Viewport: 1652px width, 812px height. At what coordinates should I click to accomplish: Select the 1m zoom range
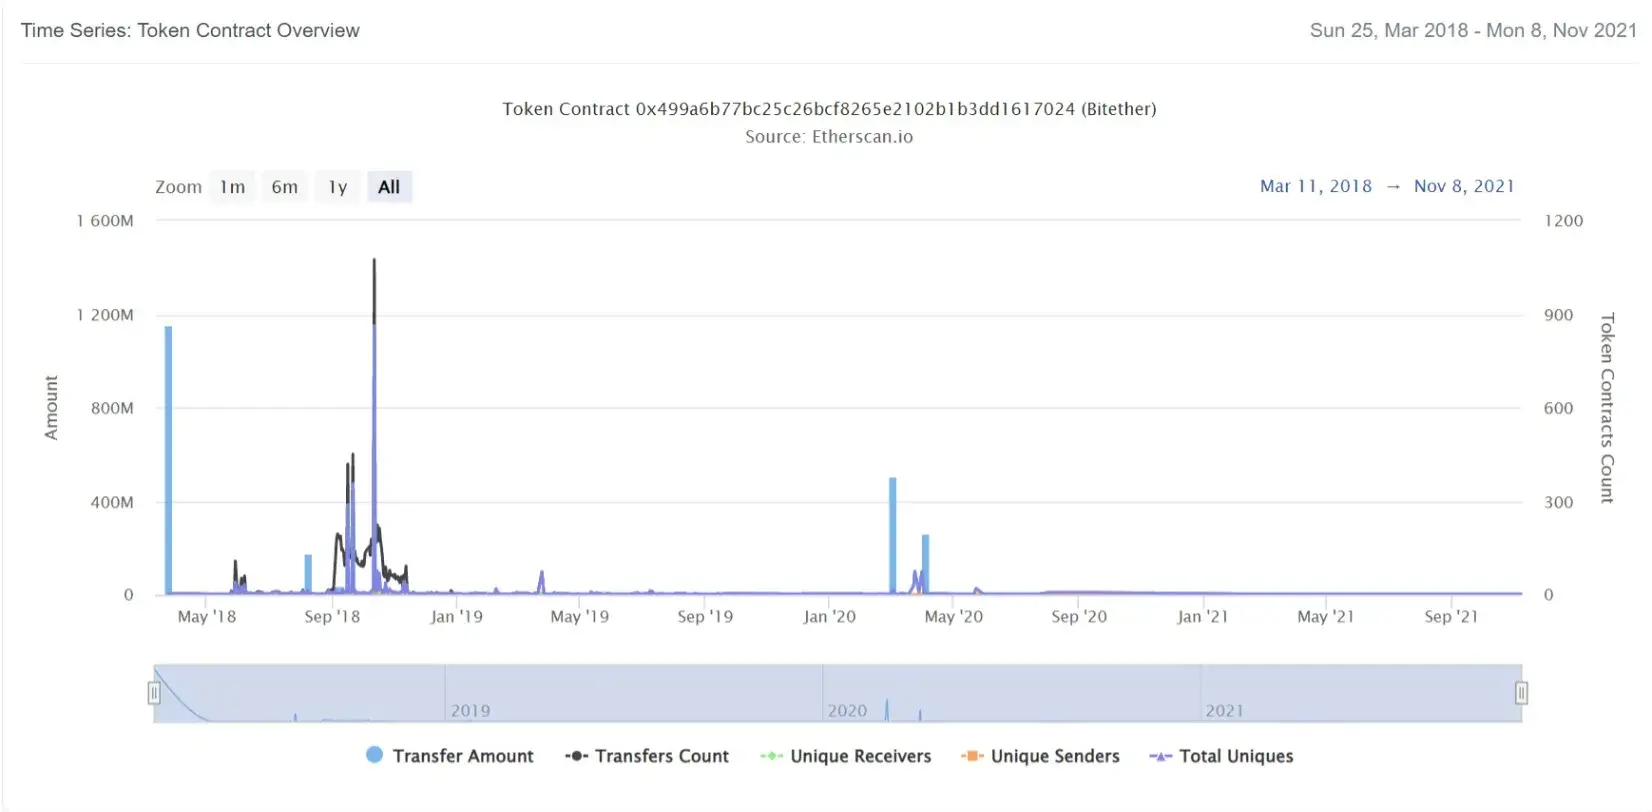(232, 187)
